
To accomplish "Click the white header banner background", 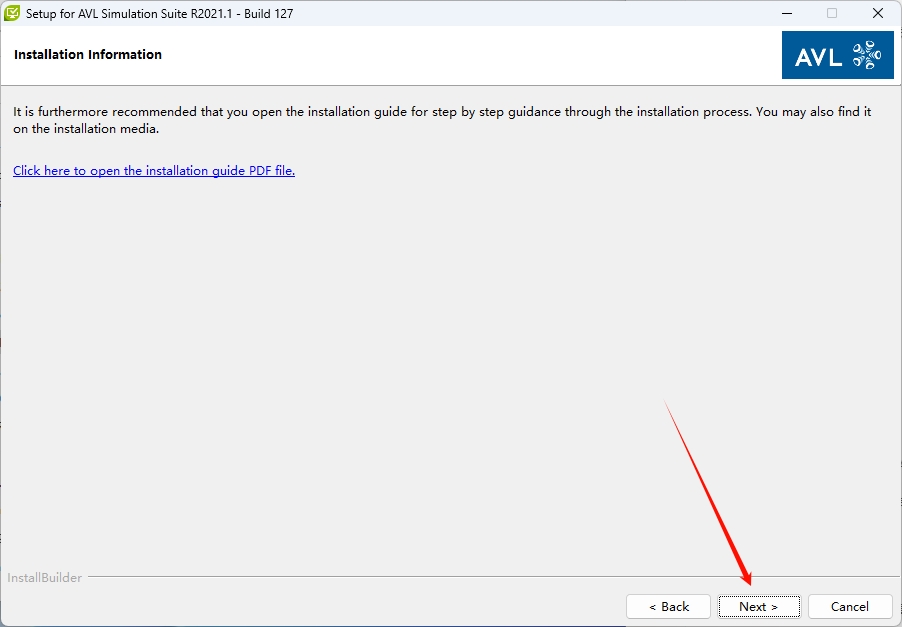I will tap(450, 56).
